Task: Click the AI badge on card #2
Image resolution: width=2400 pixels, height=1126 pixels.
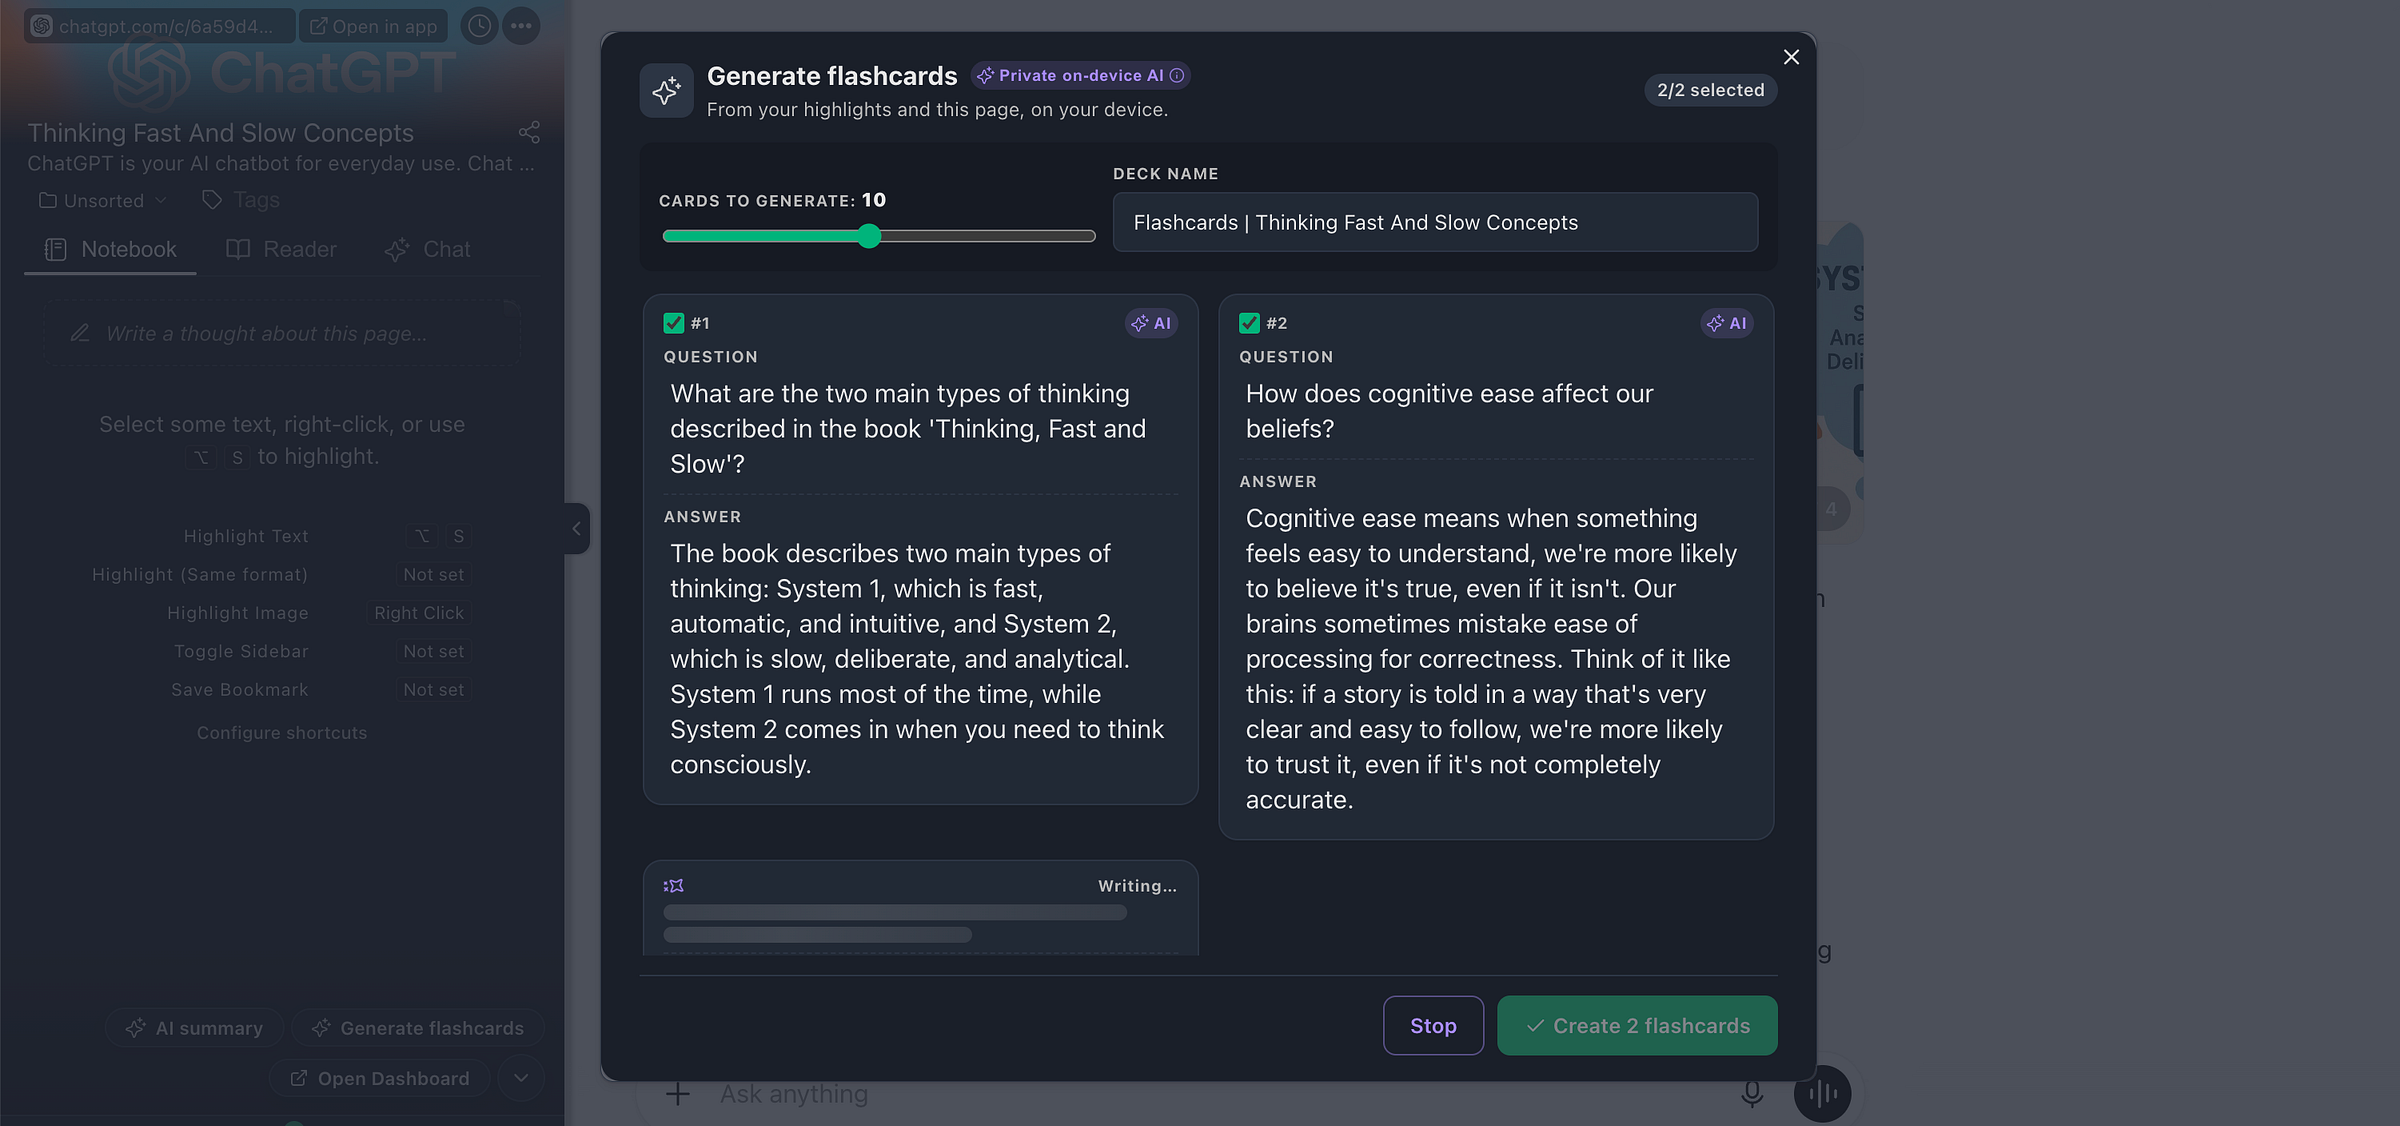Action: pos(1727,323)
